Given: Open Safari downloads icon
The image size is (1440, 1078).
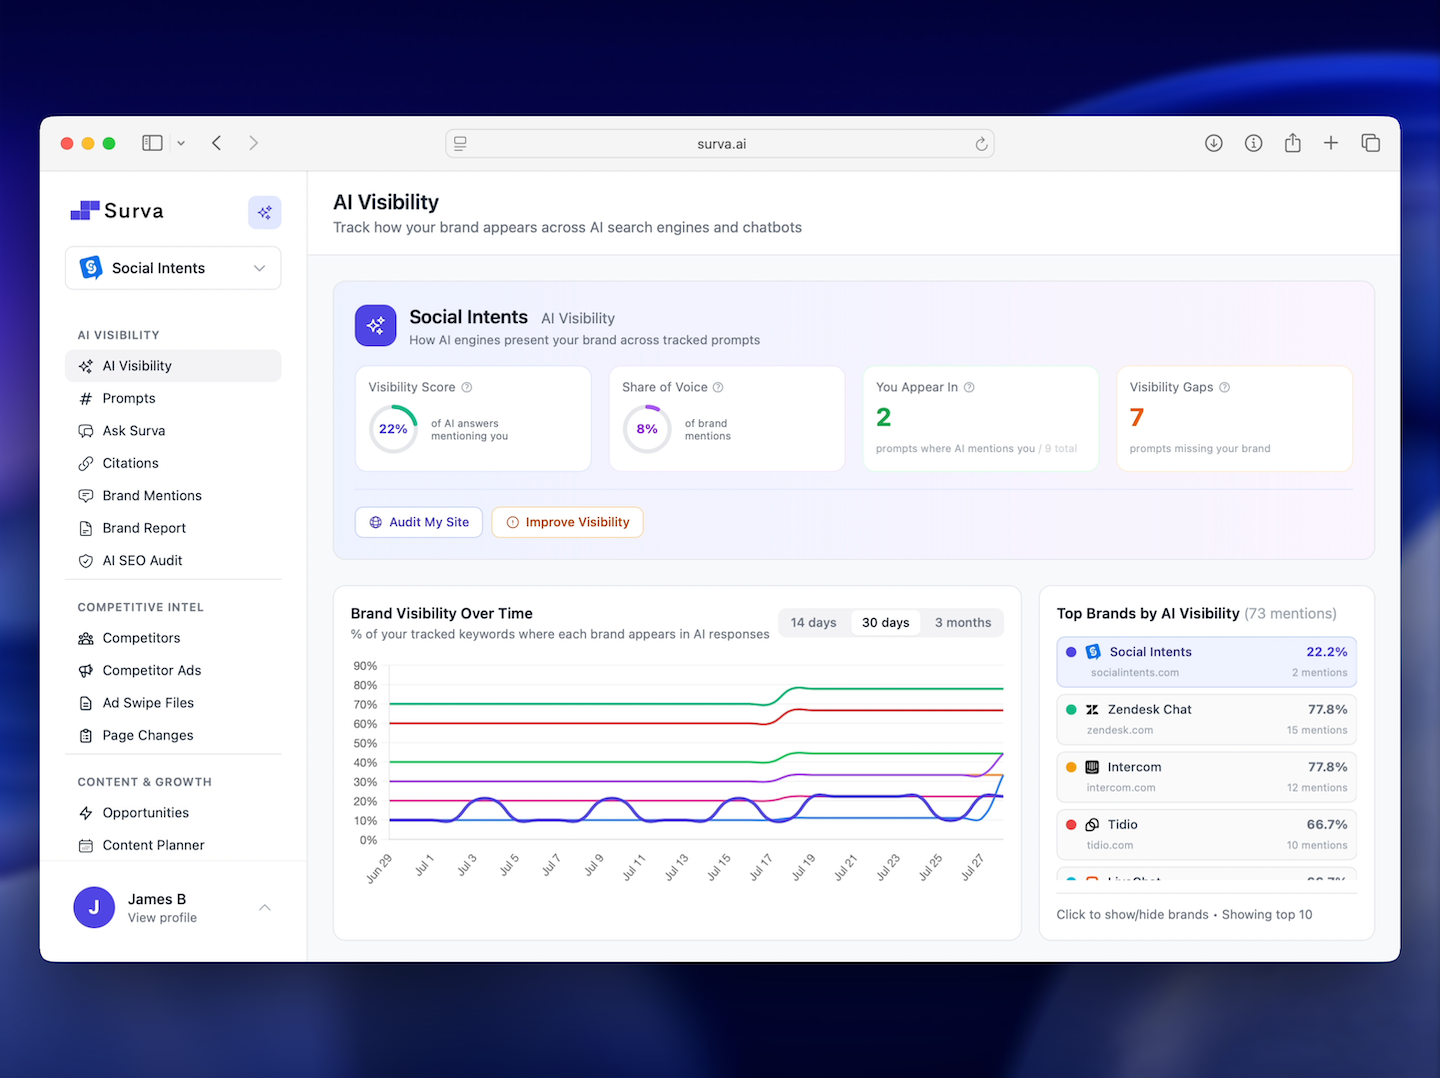Looking at the screenshot, I should click(1213, 143).
